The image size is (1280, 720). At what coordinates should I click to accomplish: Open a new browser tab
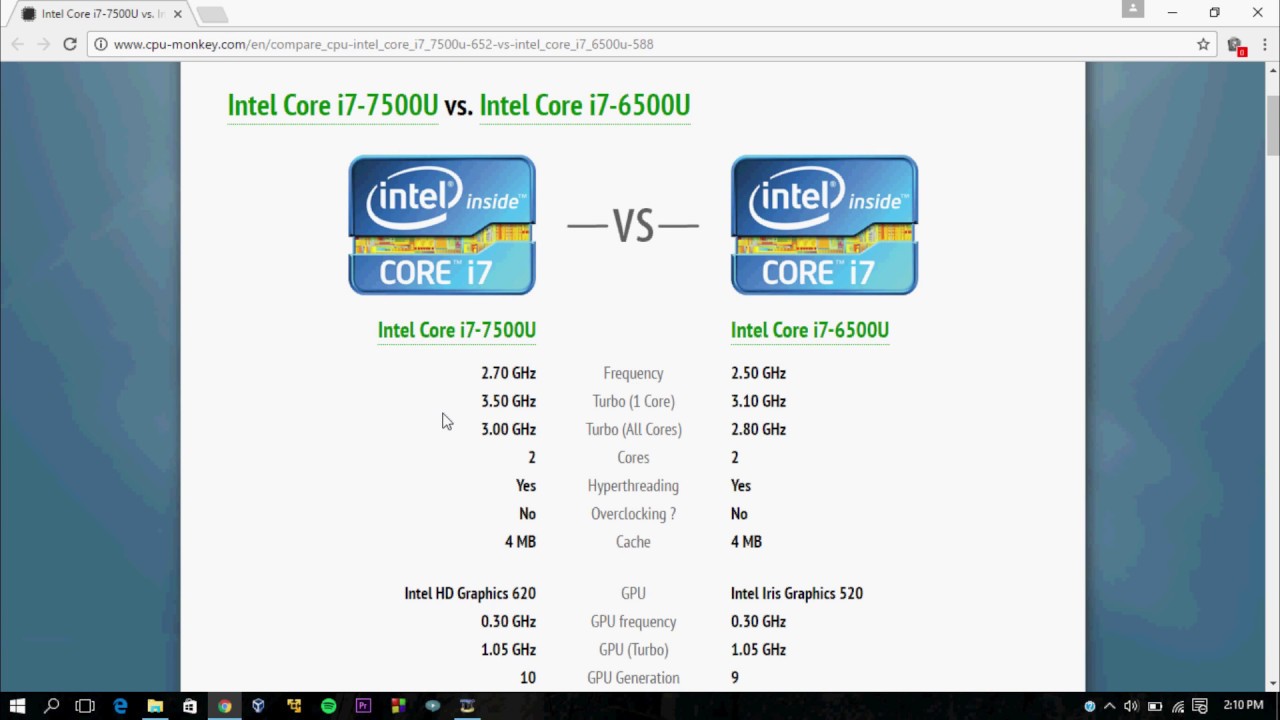tap(212, 14)
